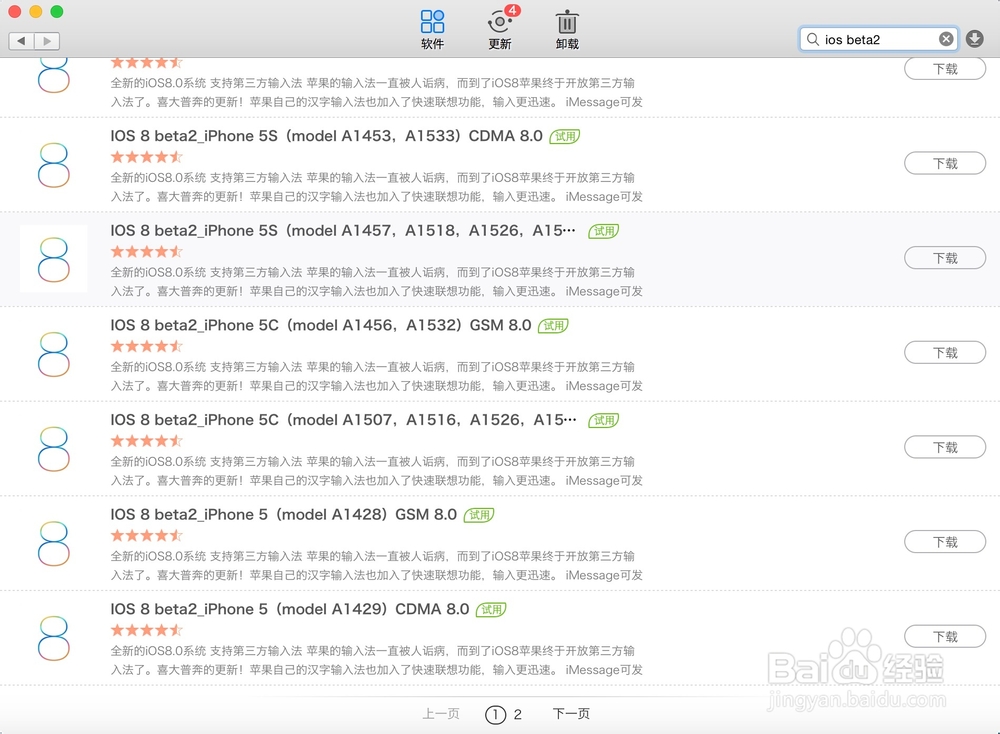Open iOS 8 icon for iPhone 5 A1429
Viewport: 1000px width, 734px height.
point(54,638)
